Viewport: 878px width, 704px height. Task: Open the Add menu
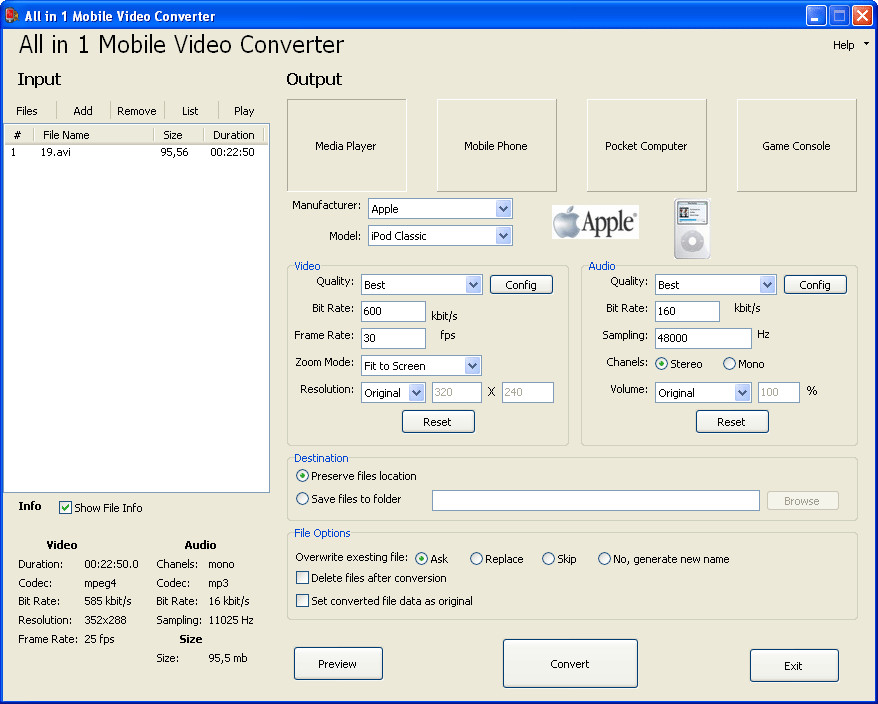[83, 111]
